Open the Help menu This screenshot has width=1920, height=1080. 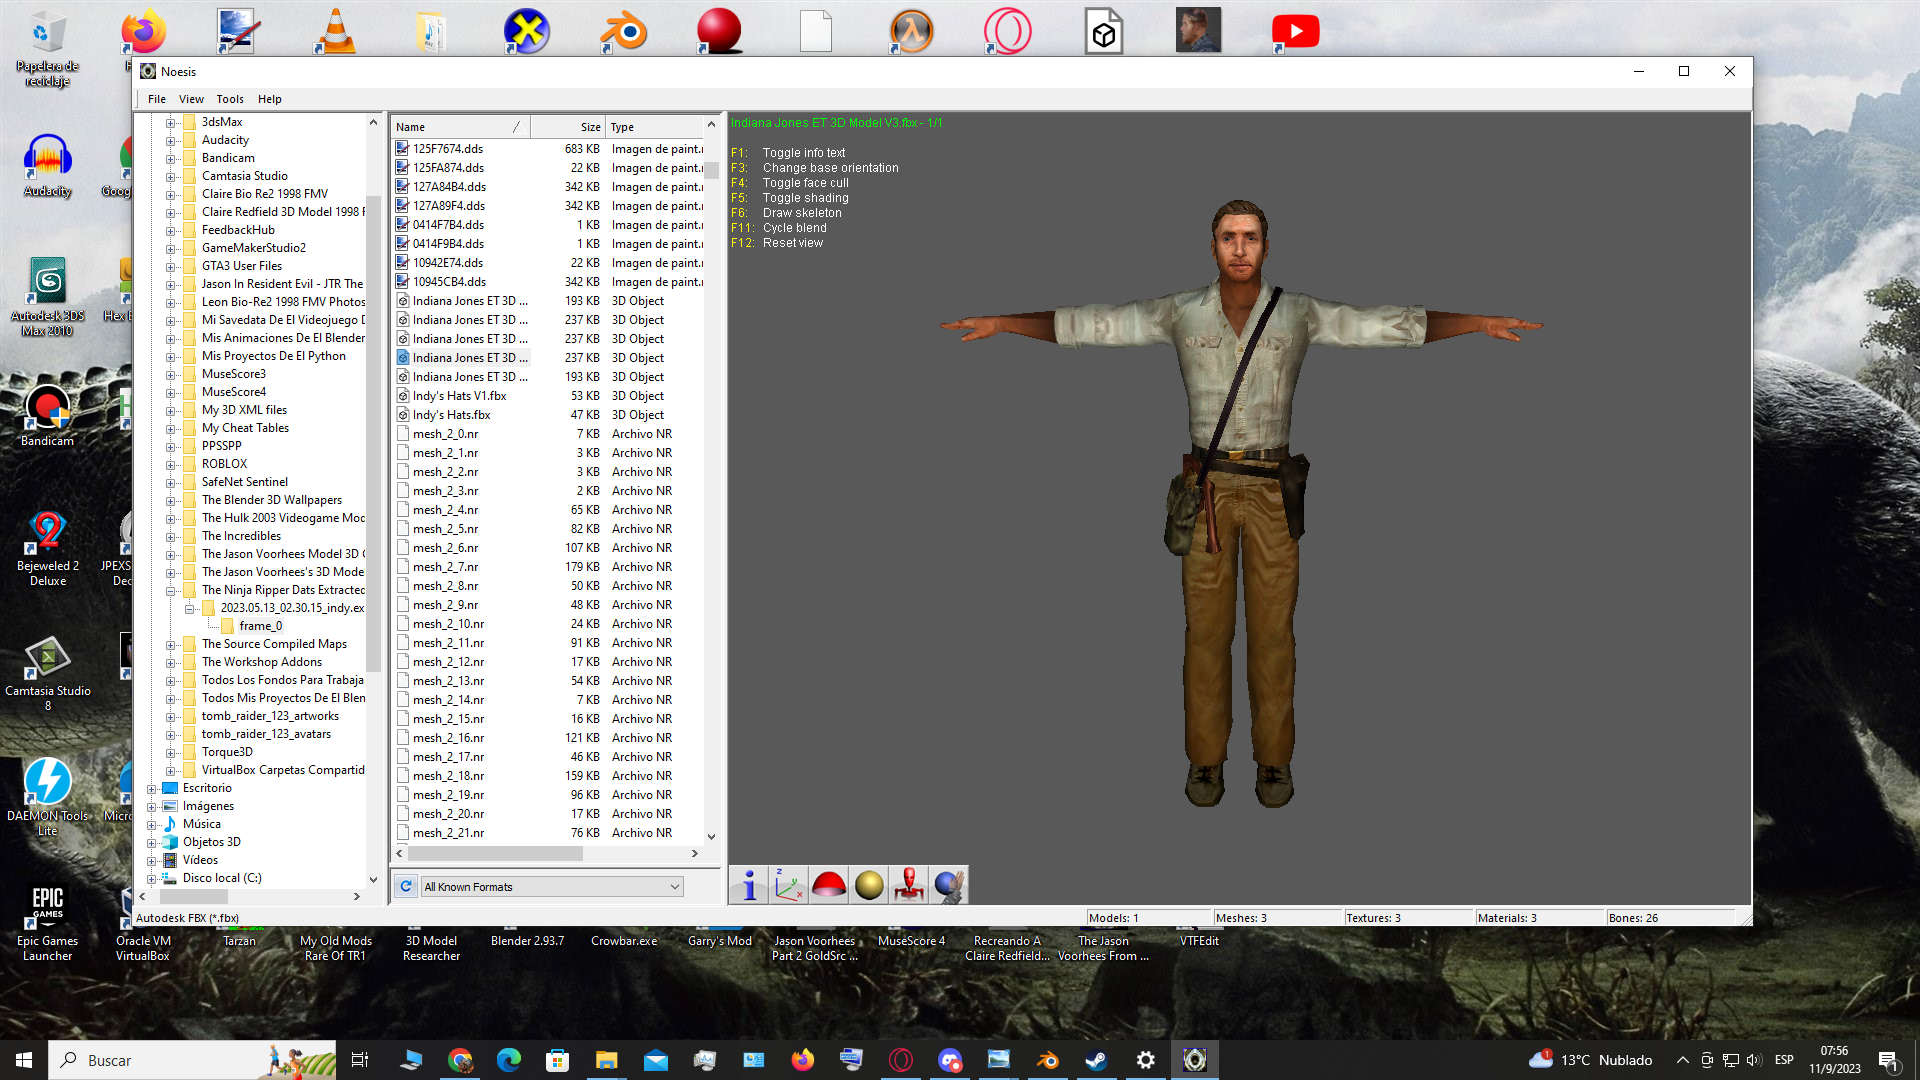(270, 99)
